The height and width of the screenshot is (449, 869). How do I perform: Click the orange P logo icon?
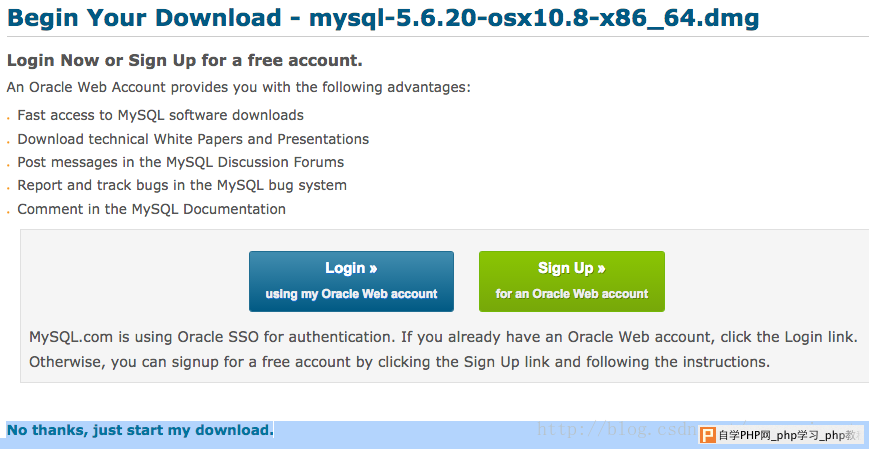tap(708, 435)
